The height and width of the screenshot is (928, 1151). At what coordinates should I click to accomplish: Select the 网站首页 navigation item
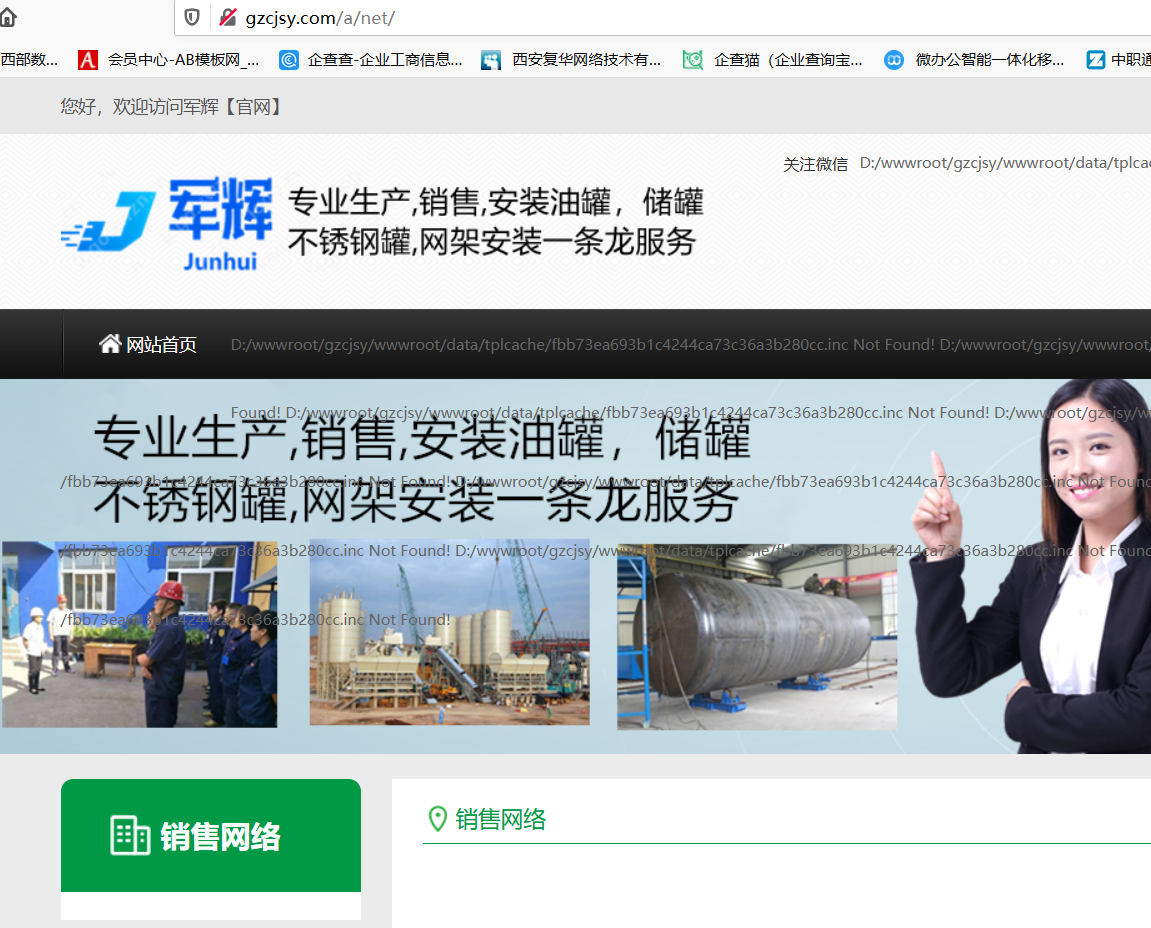(160, 345)
